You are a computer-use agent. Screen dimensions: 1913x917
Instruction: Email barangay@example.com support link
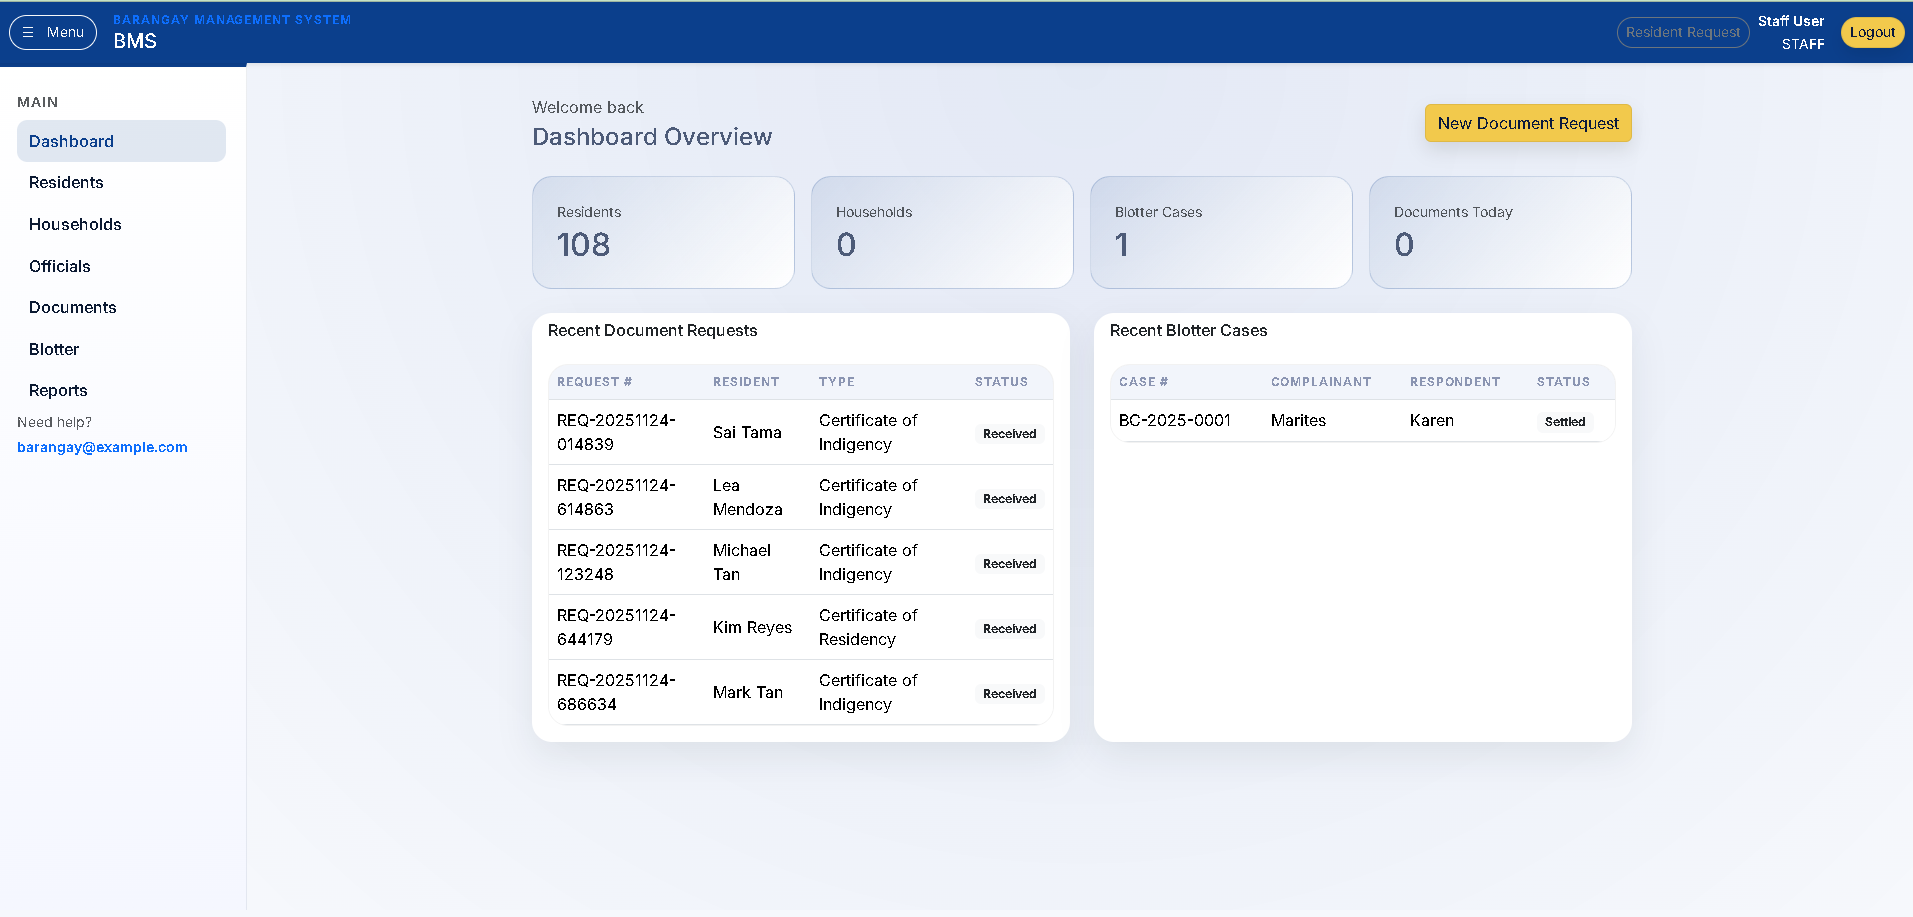[101, 447]
